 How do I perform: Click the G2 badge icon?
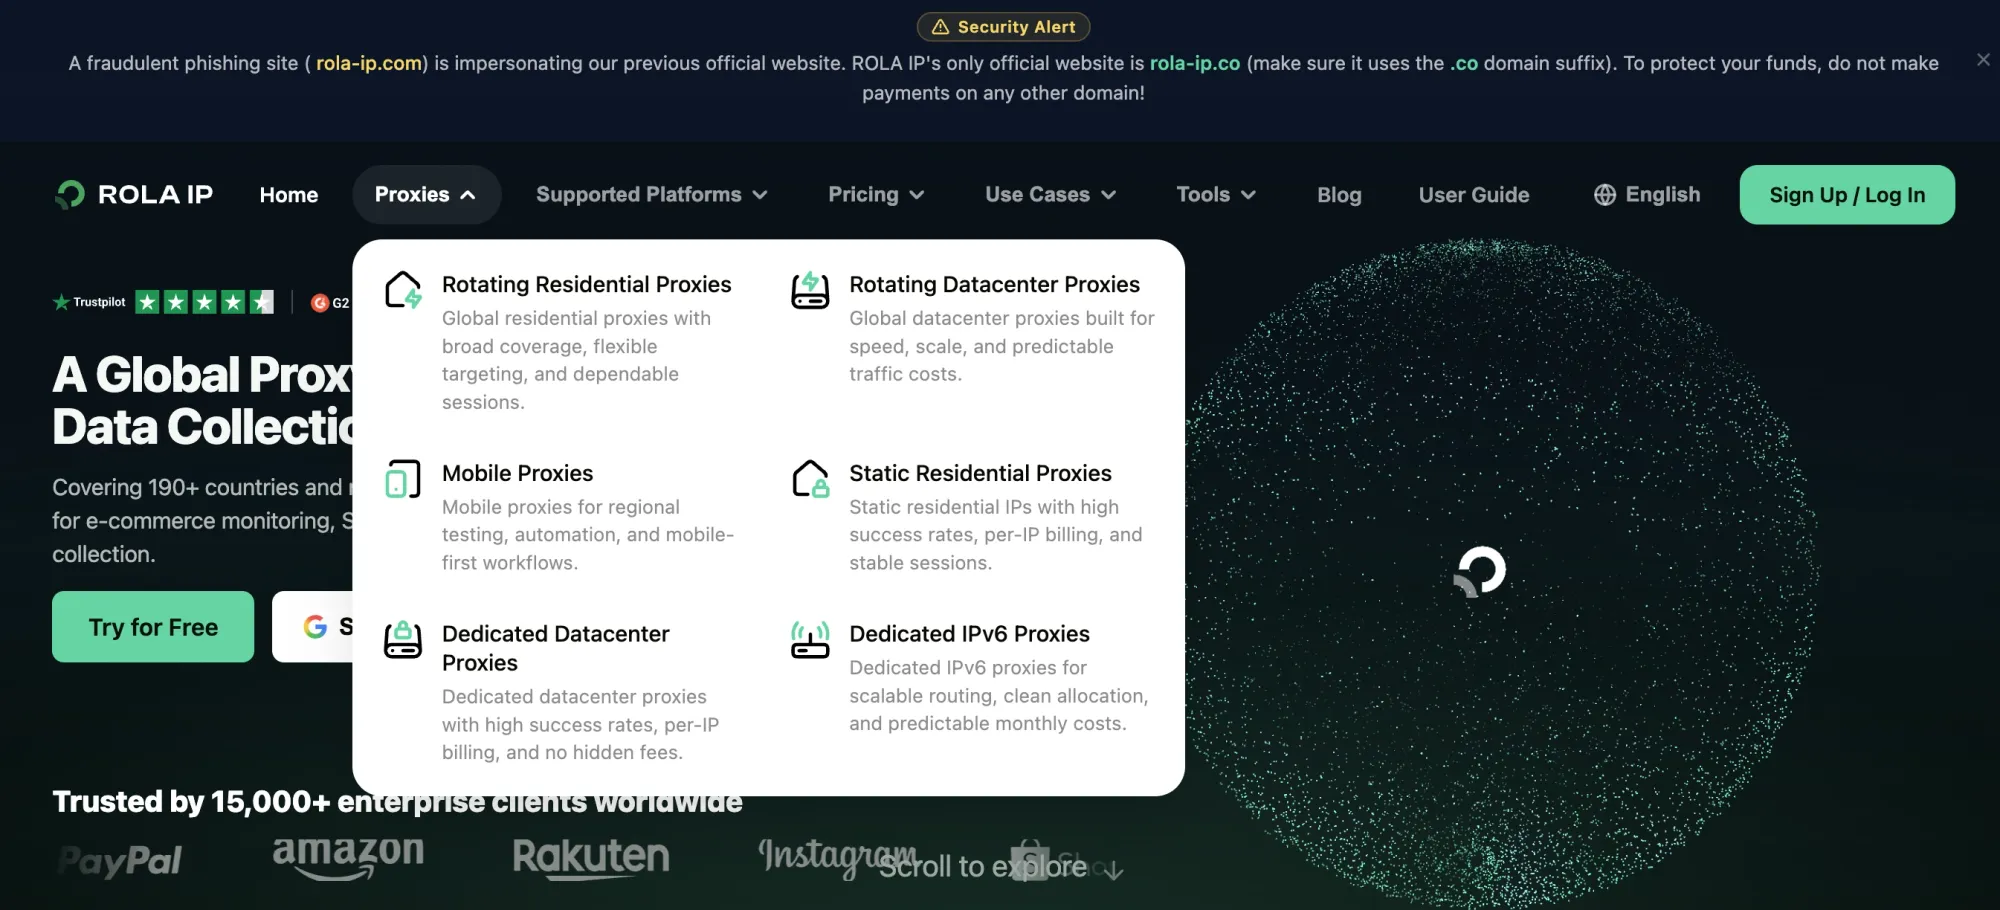[320, 302]
